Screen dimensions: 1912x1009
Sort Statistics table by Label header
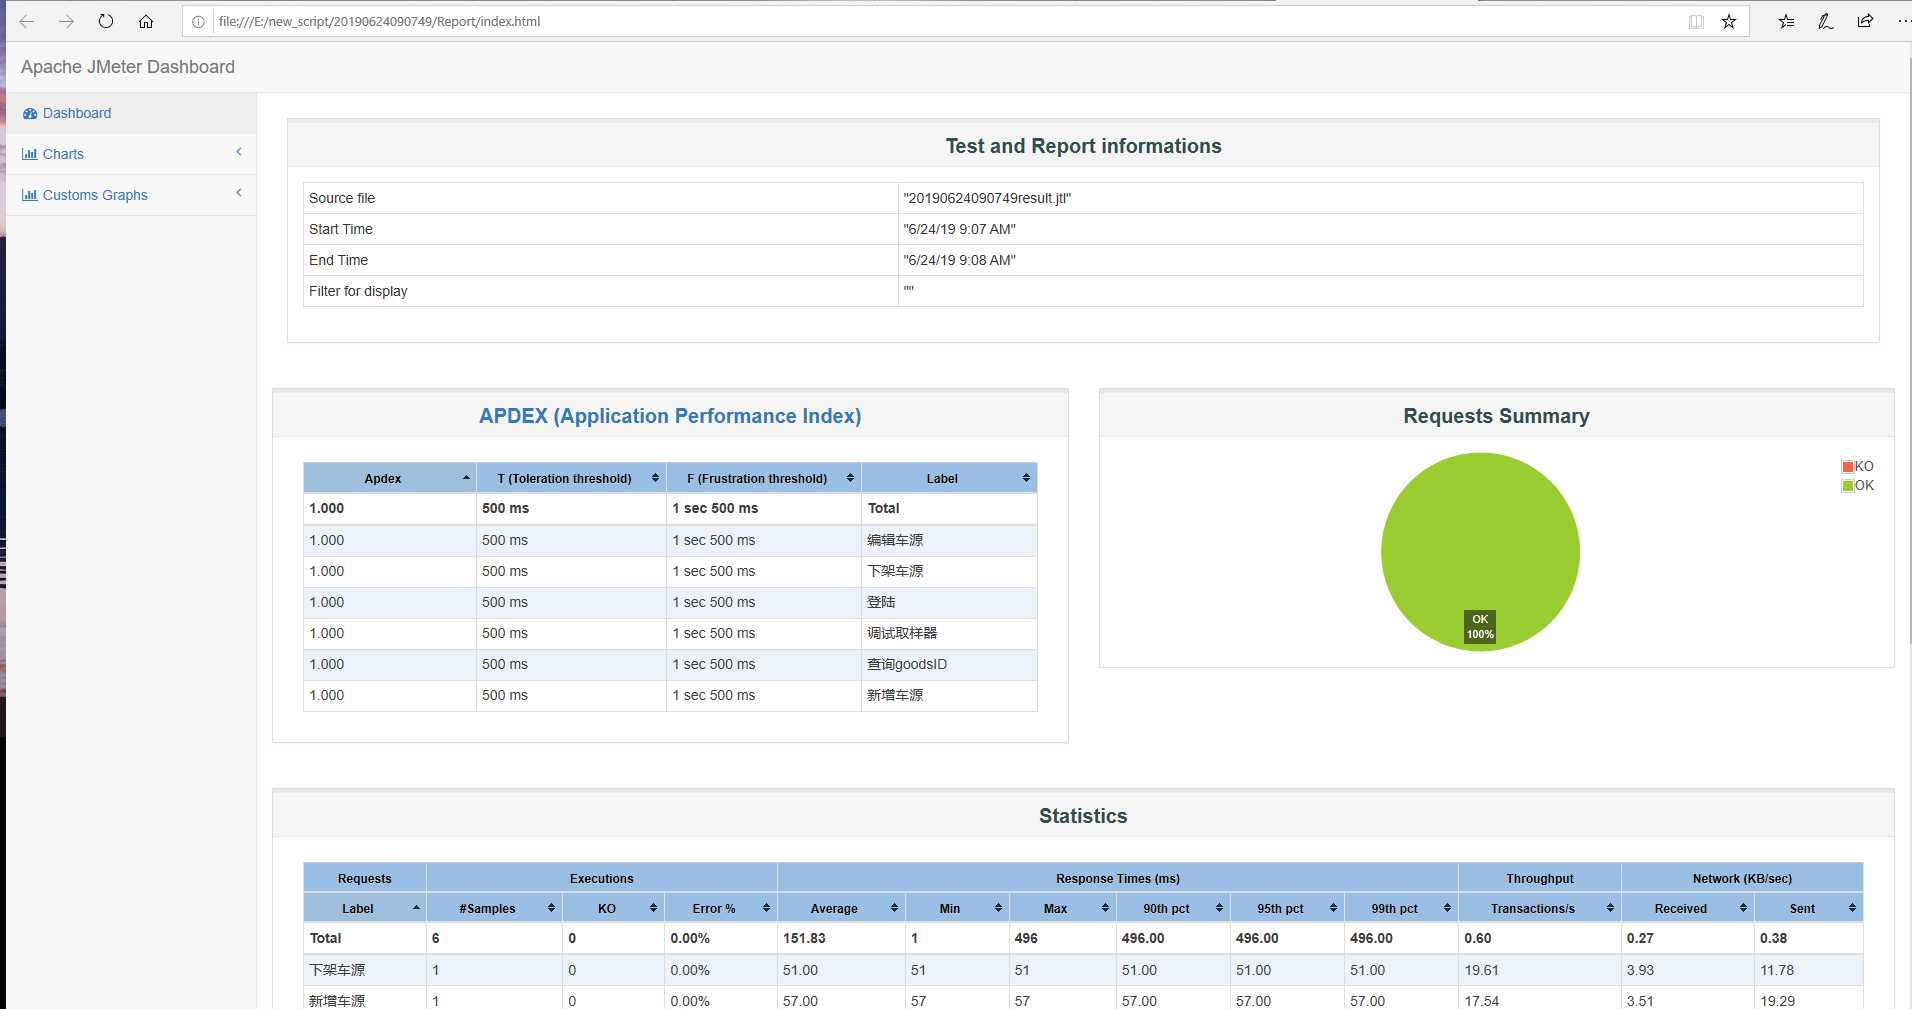tap(365, 908)
